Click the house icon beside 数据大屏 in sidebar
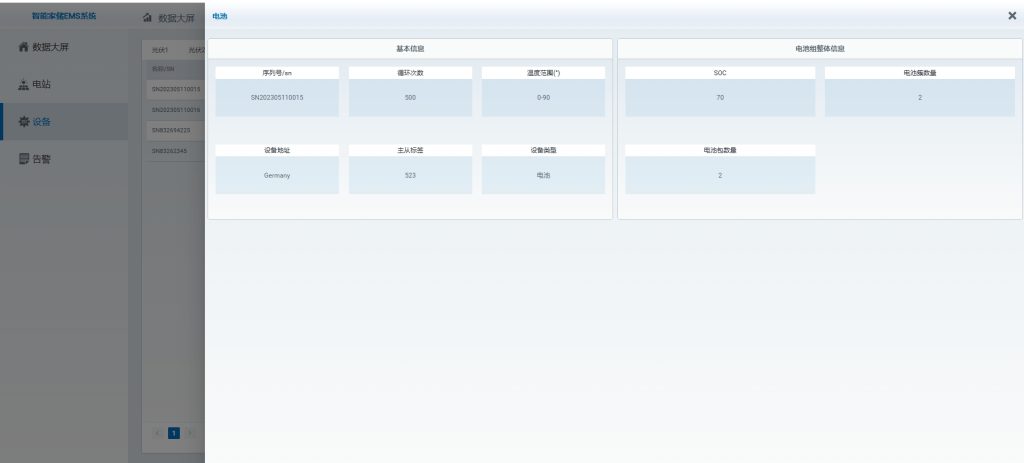The image size is (1024, 463). tap(24, 47)
